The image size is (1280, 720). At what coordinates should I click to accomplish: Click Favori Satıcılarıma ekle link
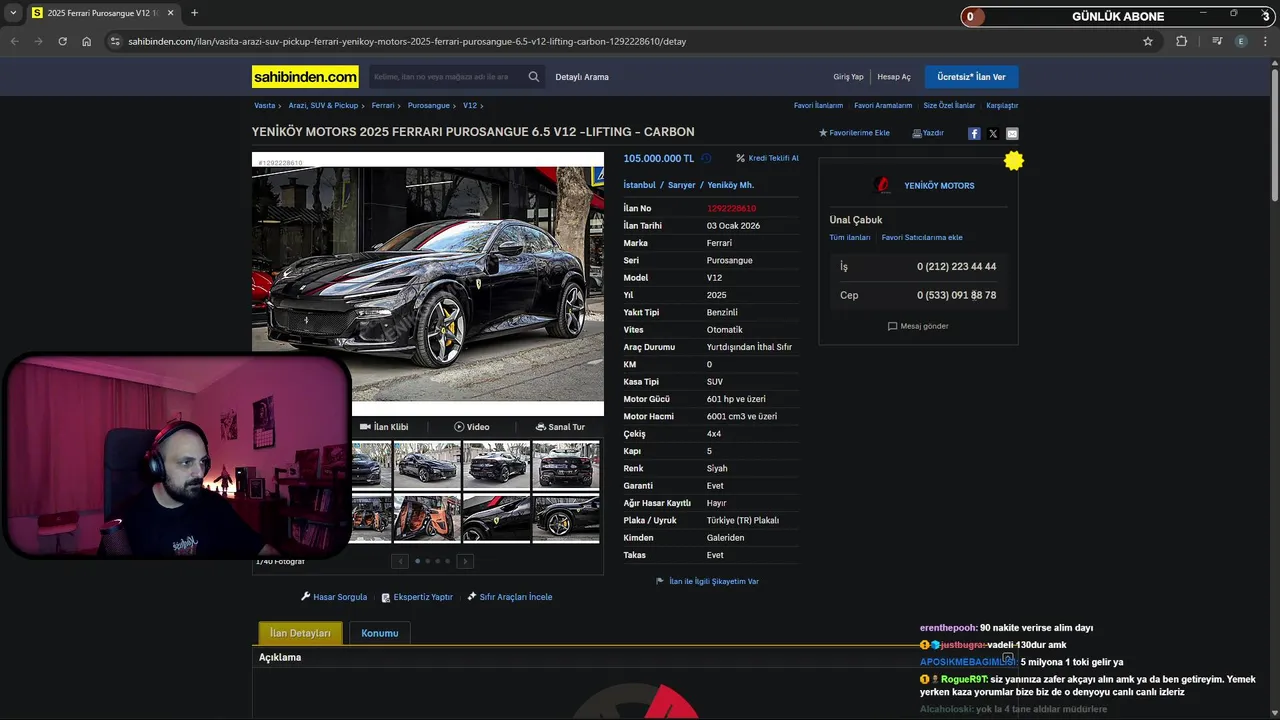pos(922,237)
